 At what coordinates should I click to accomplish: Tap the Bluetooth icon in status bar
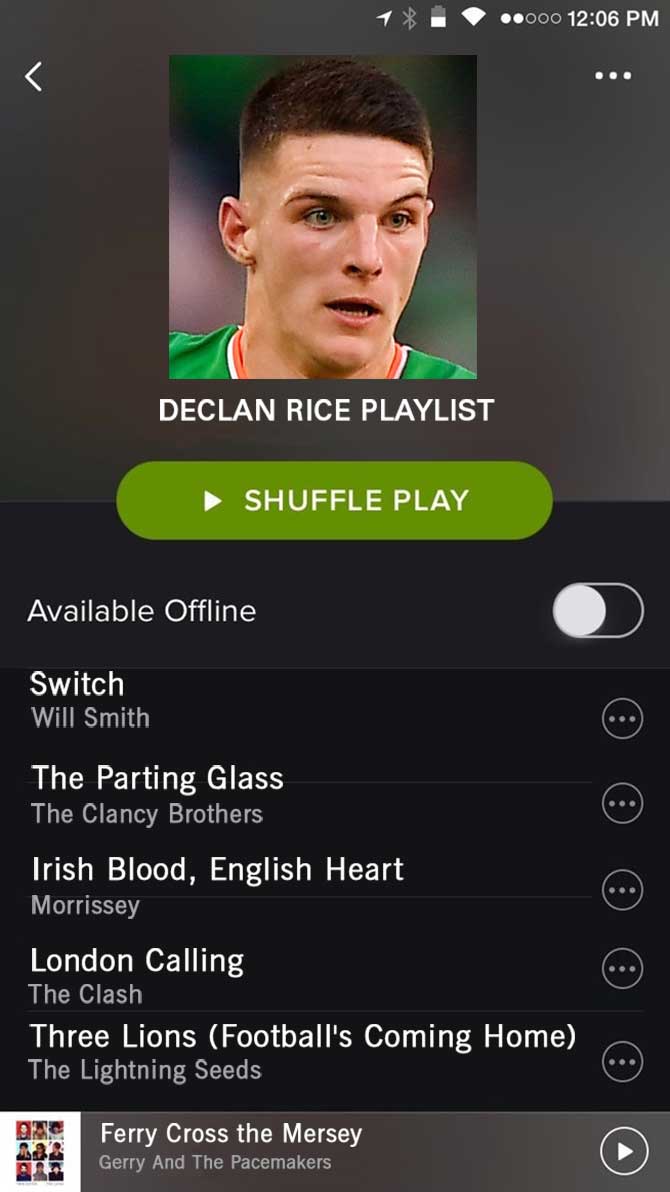click(410, 17)
